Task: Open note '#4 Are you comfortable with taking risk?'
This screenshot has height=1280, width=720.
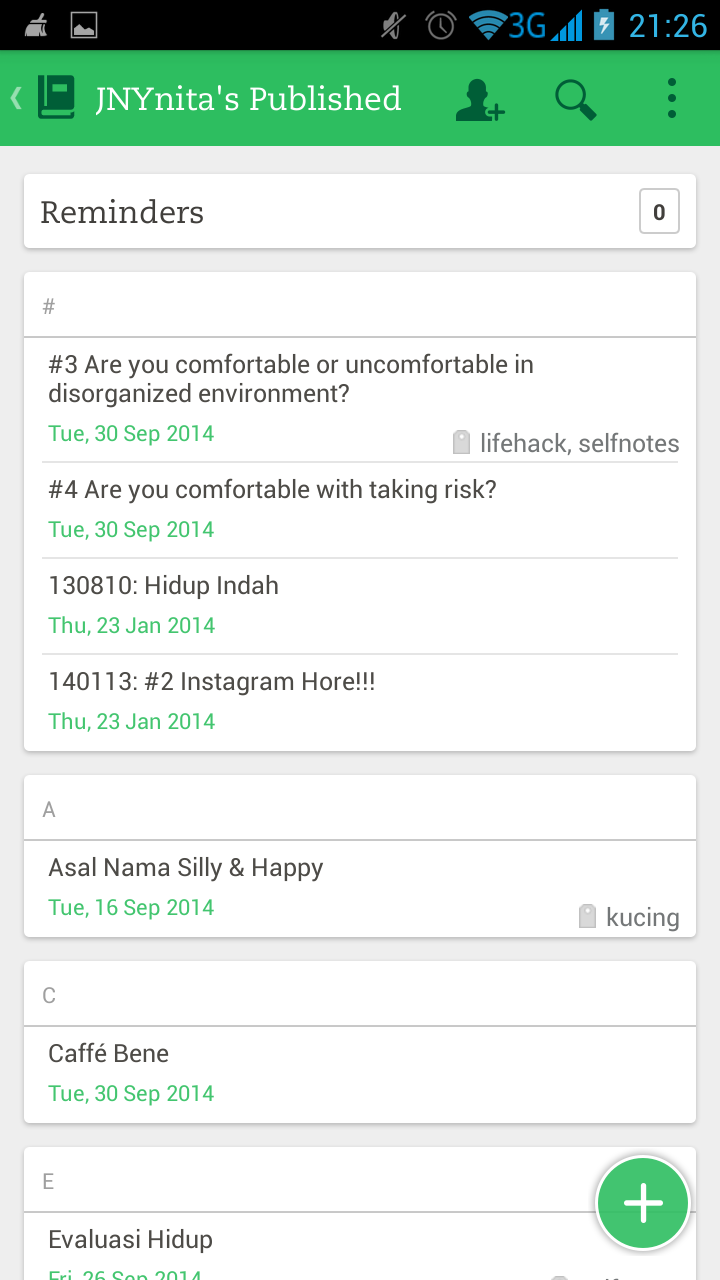Action: point(272,490)
